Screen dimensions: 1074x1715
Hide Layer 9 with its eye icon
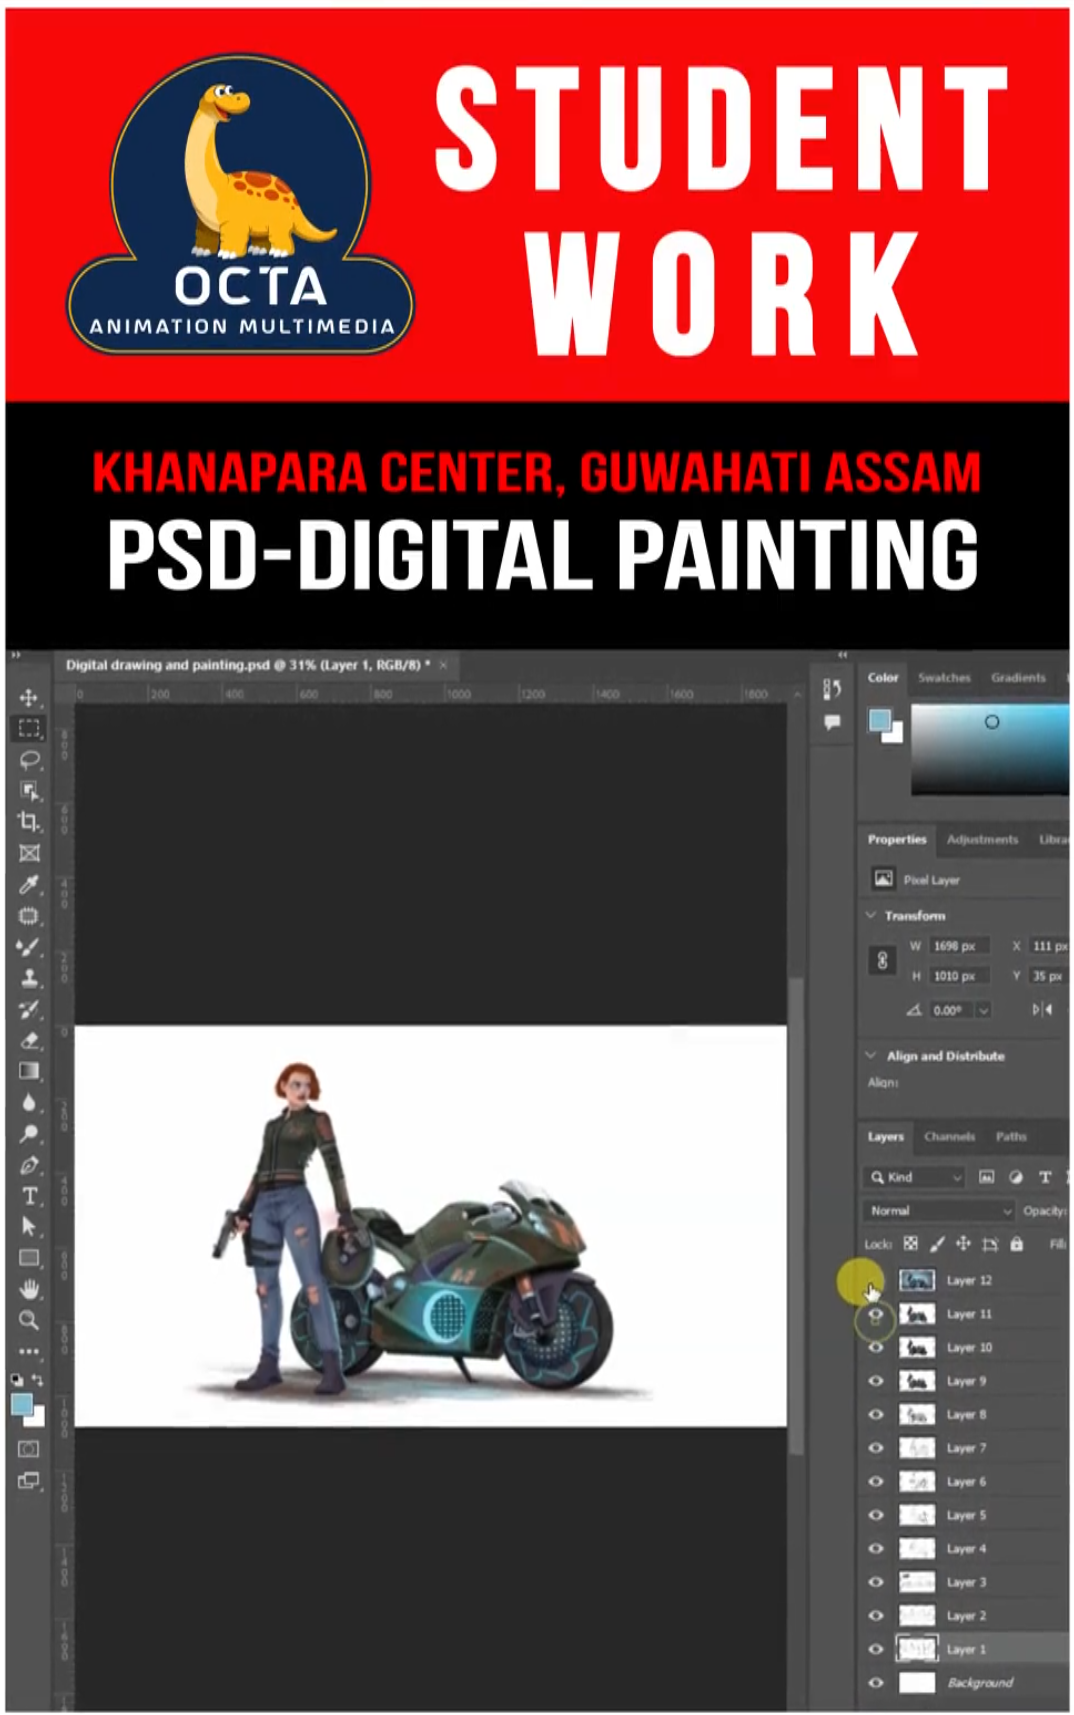point(876,1381)
